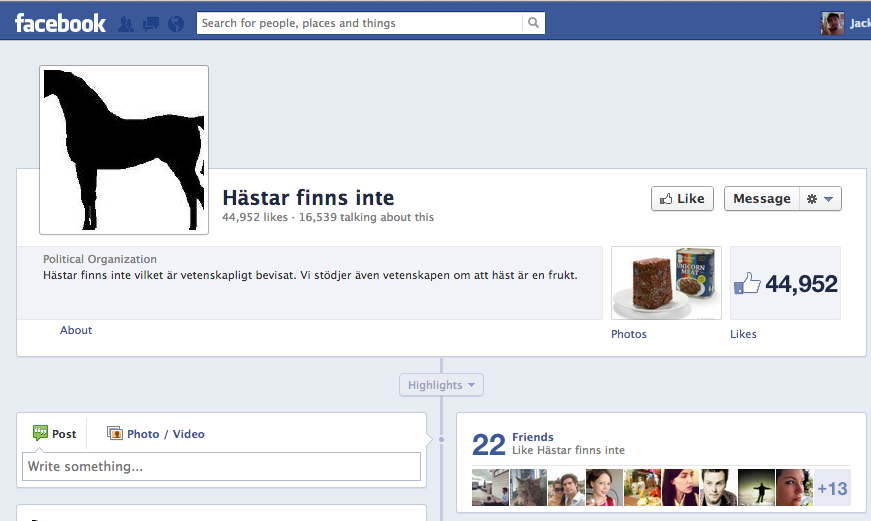Select the Photo / Video tab
This screenshot has width=871, height=521.
coord(156,434)
